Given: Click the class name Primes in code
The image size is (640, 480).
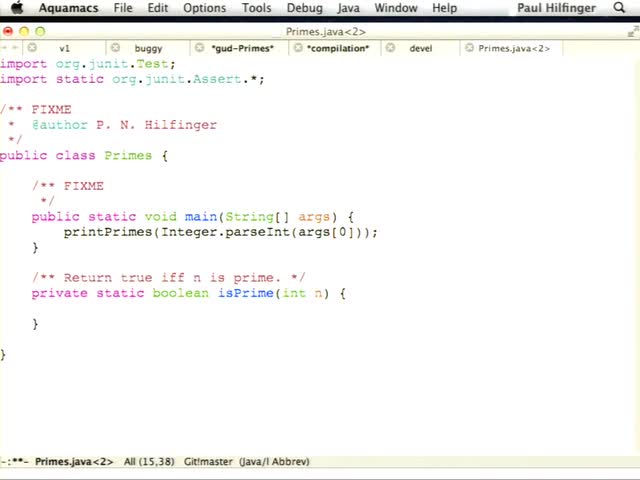Looking at the screenshot, I should point(128,156).
